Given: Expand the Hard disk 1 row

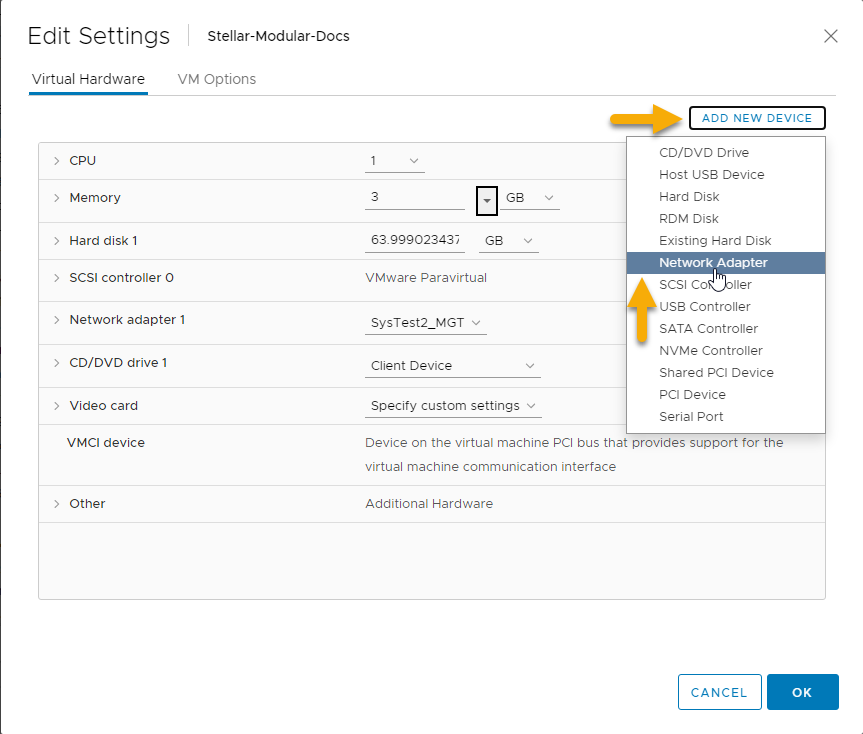Looking at the screenshot, I should click(x=57, y=241).
